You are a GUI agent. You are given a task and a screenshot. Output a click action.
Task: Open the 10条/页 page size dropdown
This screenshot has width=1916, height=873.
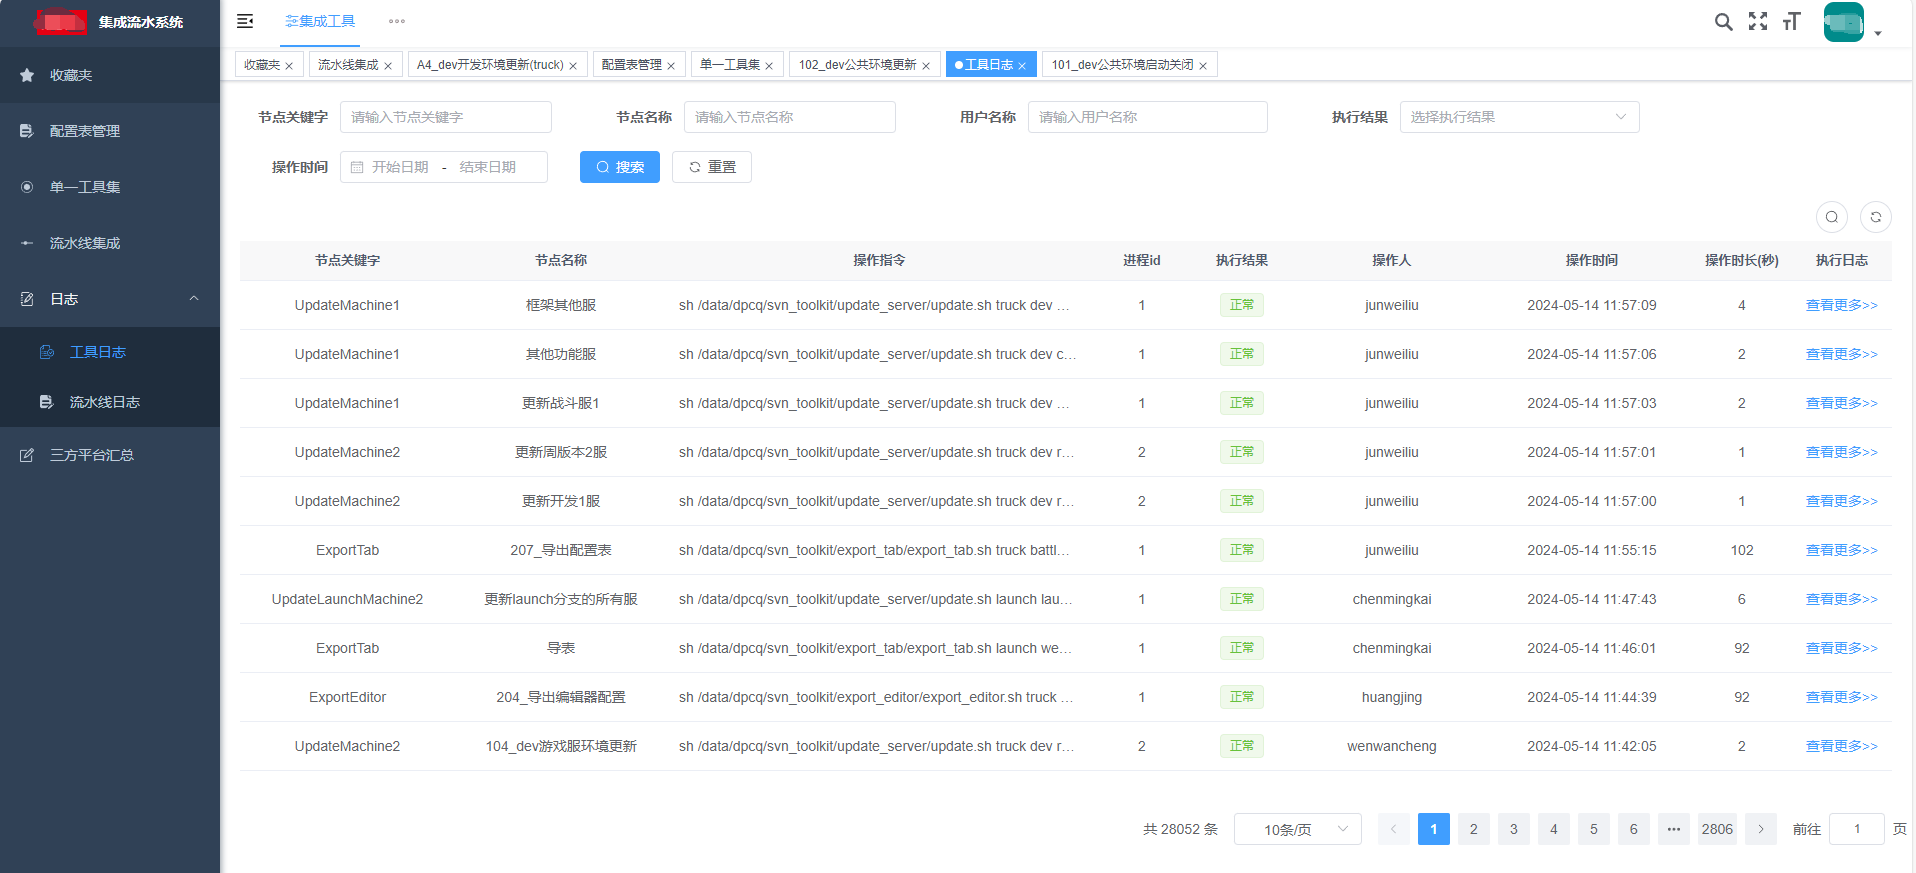(1298, 829)
